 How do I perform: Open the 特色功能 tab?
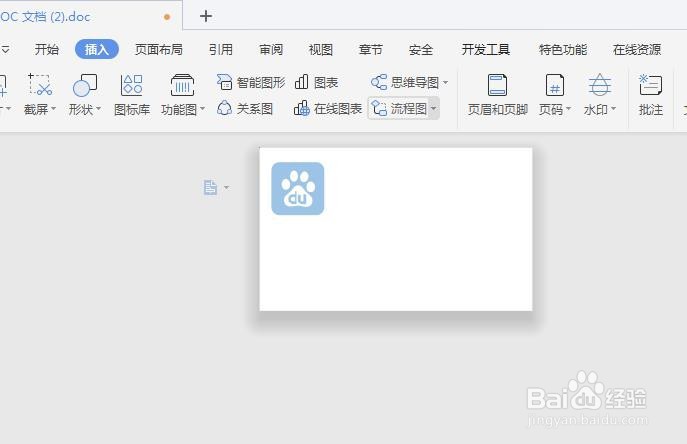(563, 50)
